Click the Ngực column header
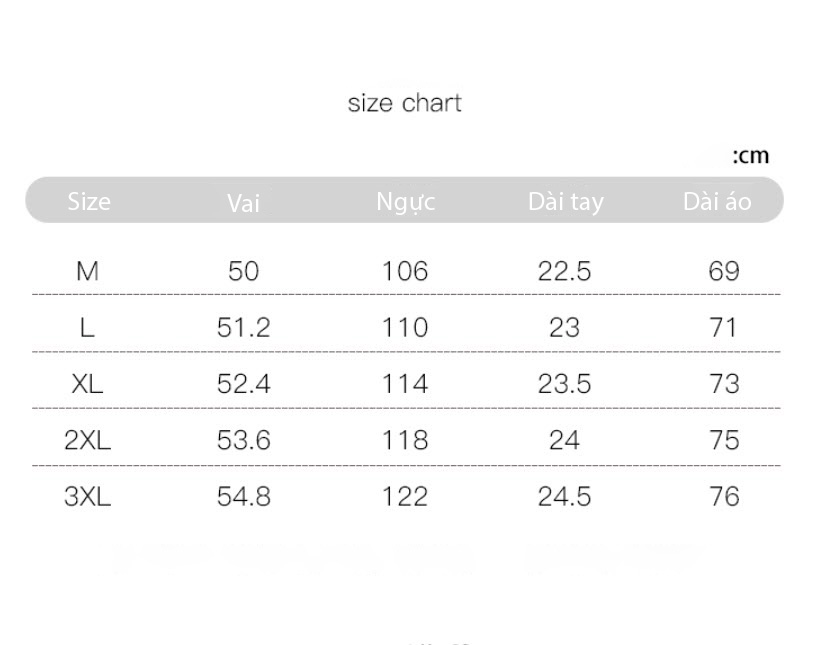This screenshot has height=645, width=813. pyautogui.click(x=405, y=202)
